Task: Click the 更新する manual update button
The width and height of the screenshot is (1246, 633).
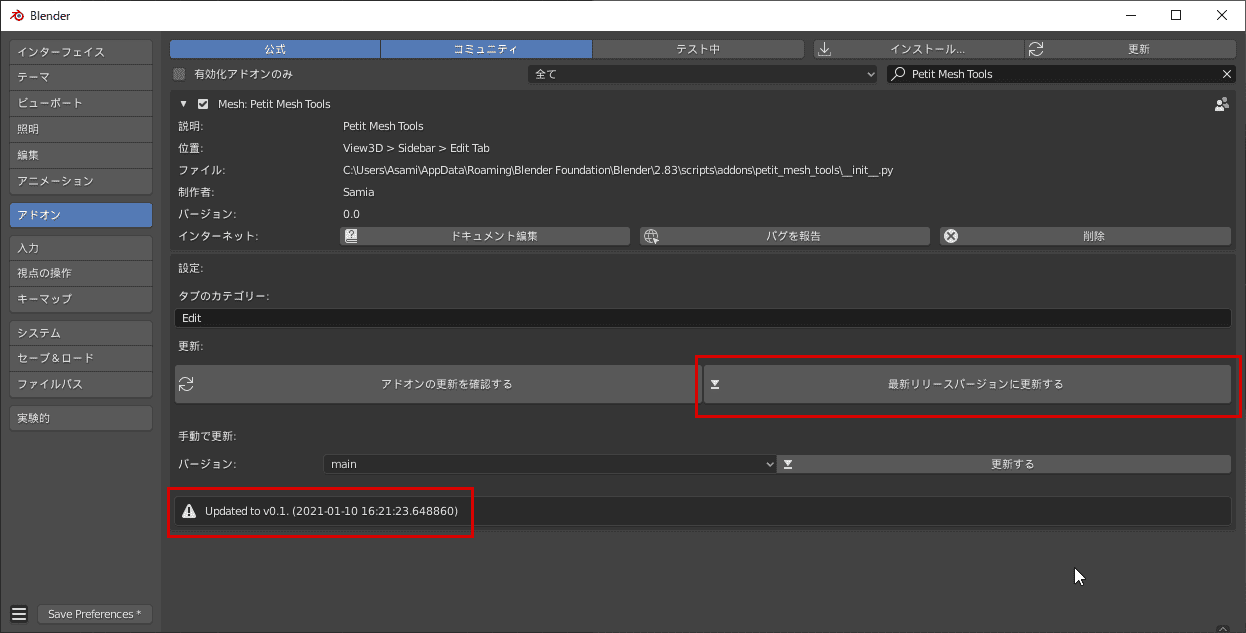Action: 1004,464
